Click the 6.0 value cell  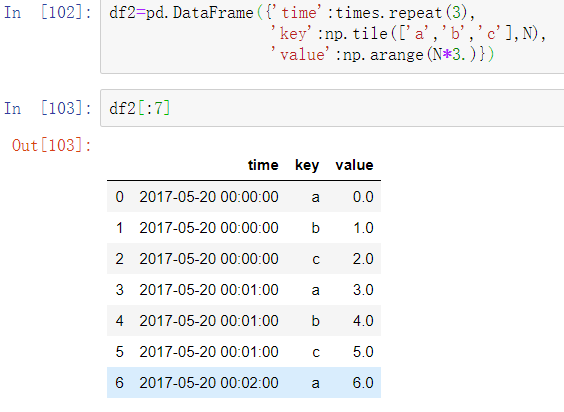[x=363, y=382]
